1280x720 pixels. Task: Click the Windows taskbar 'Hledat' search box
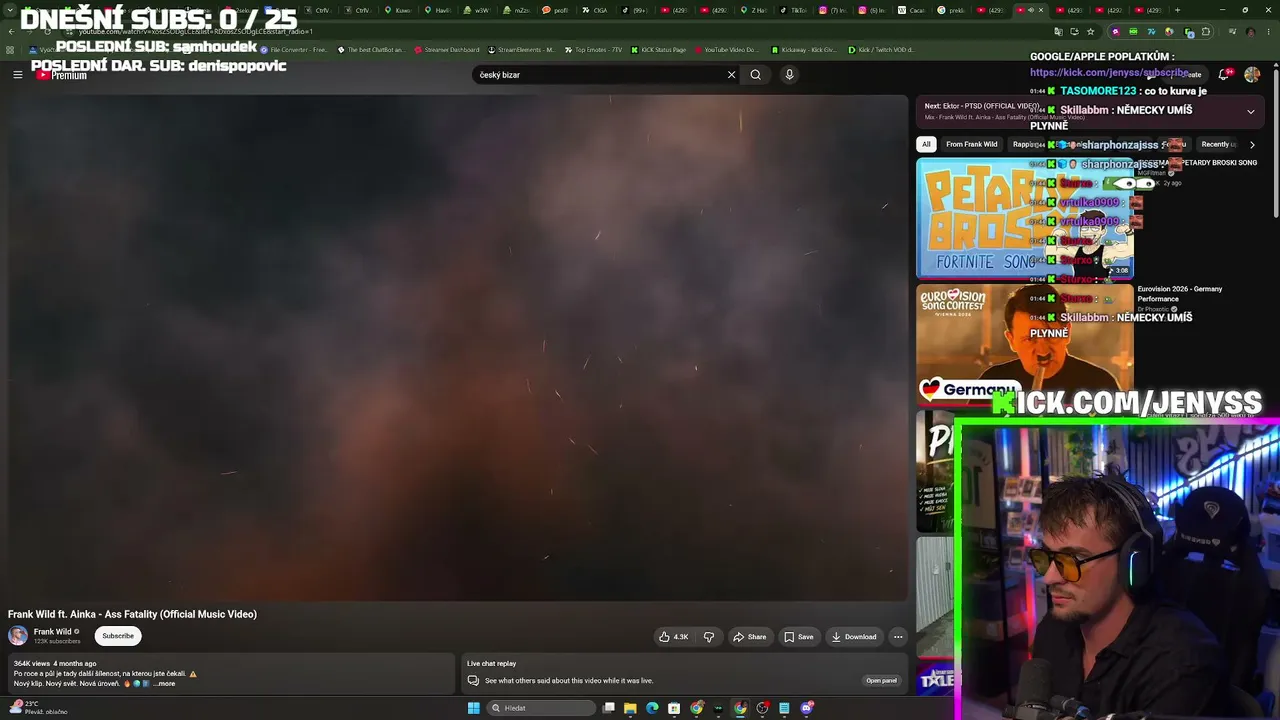point(541,708)
